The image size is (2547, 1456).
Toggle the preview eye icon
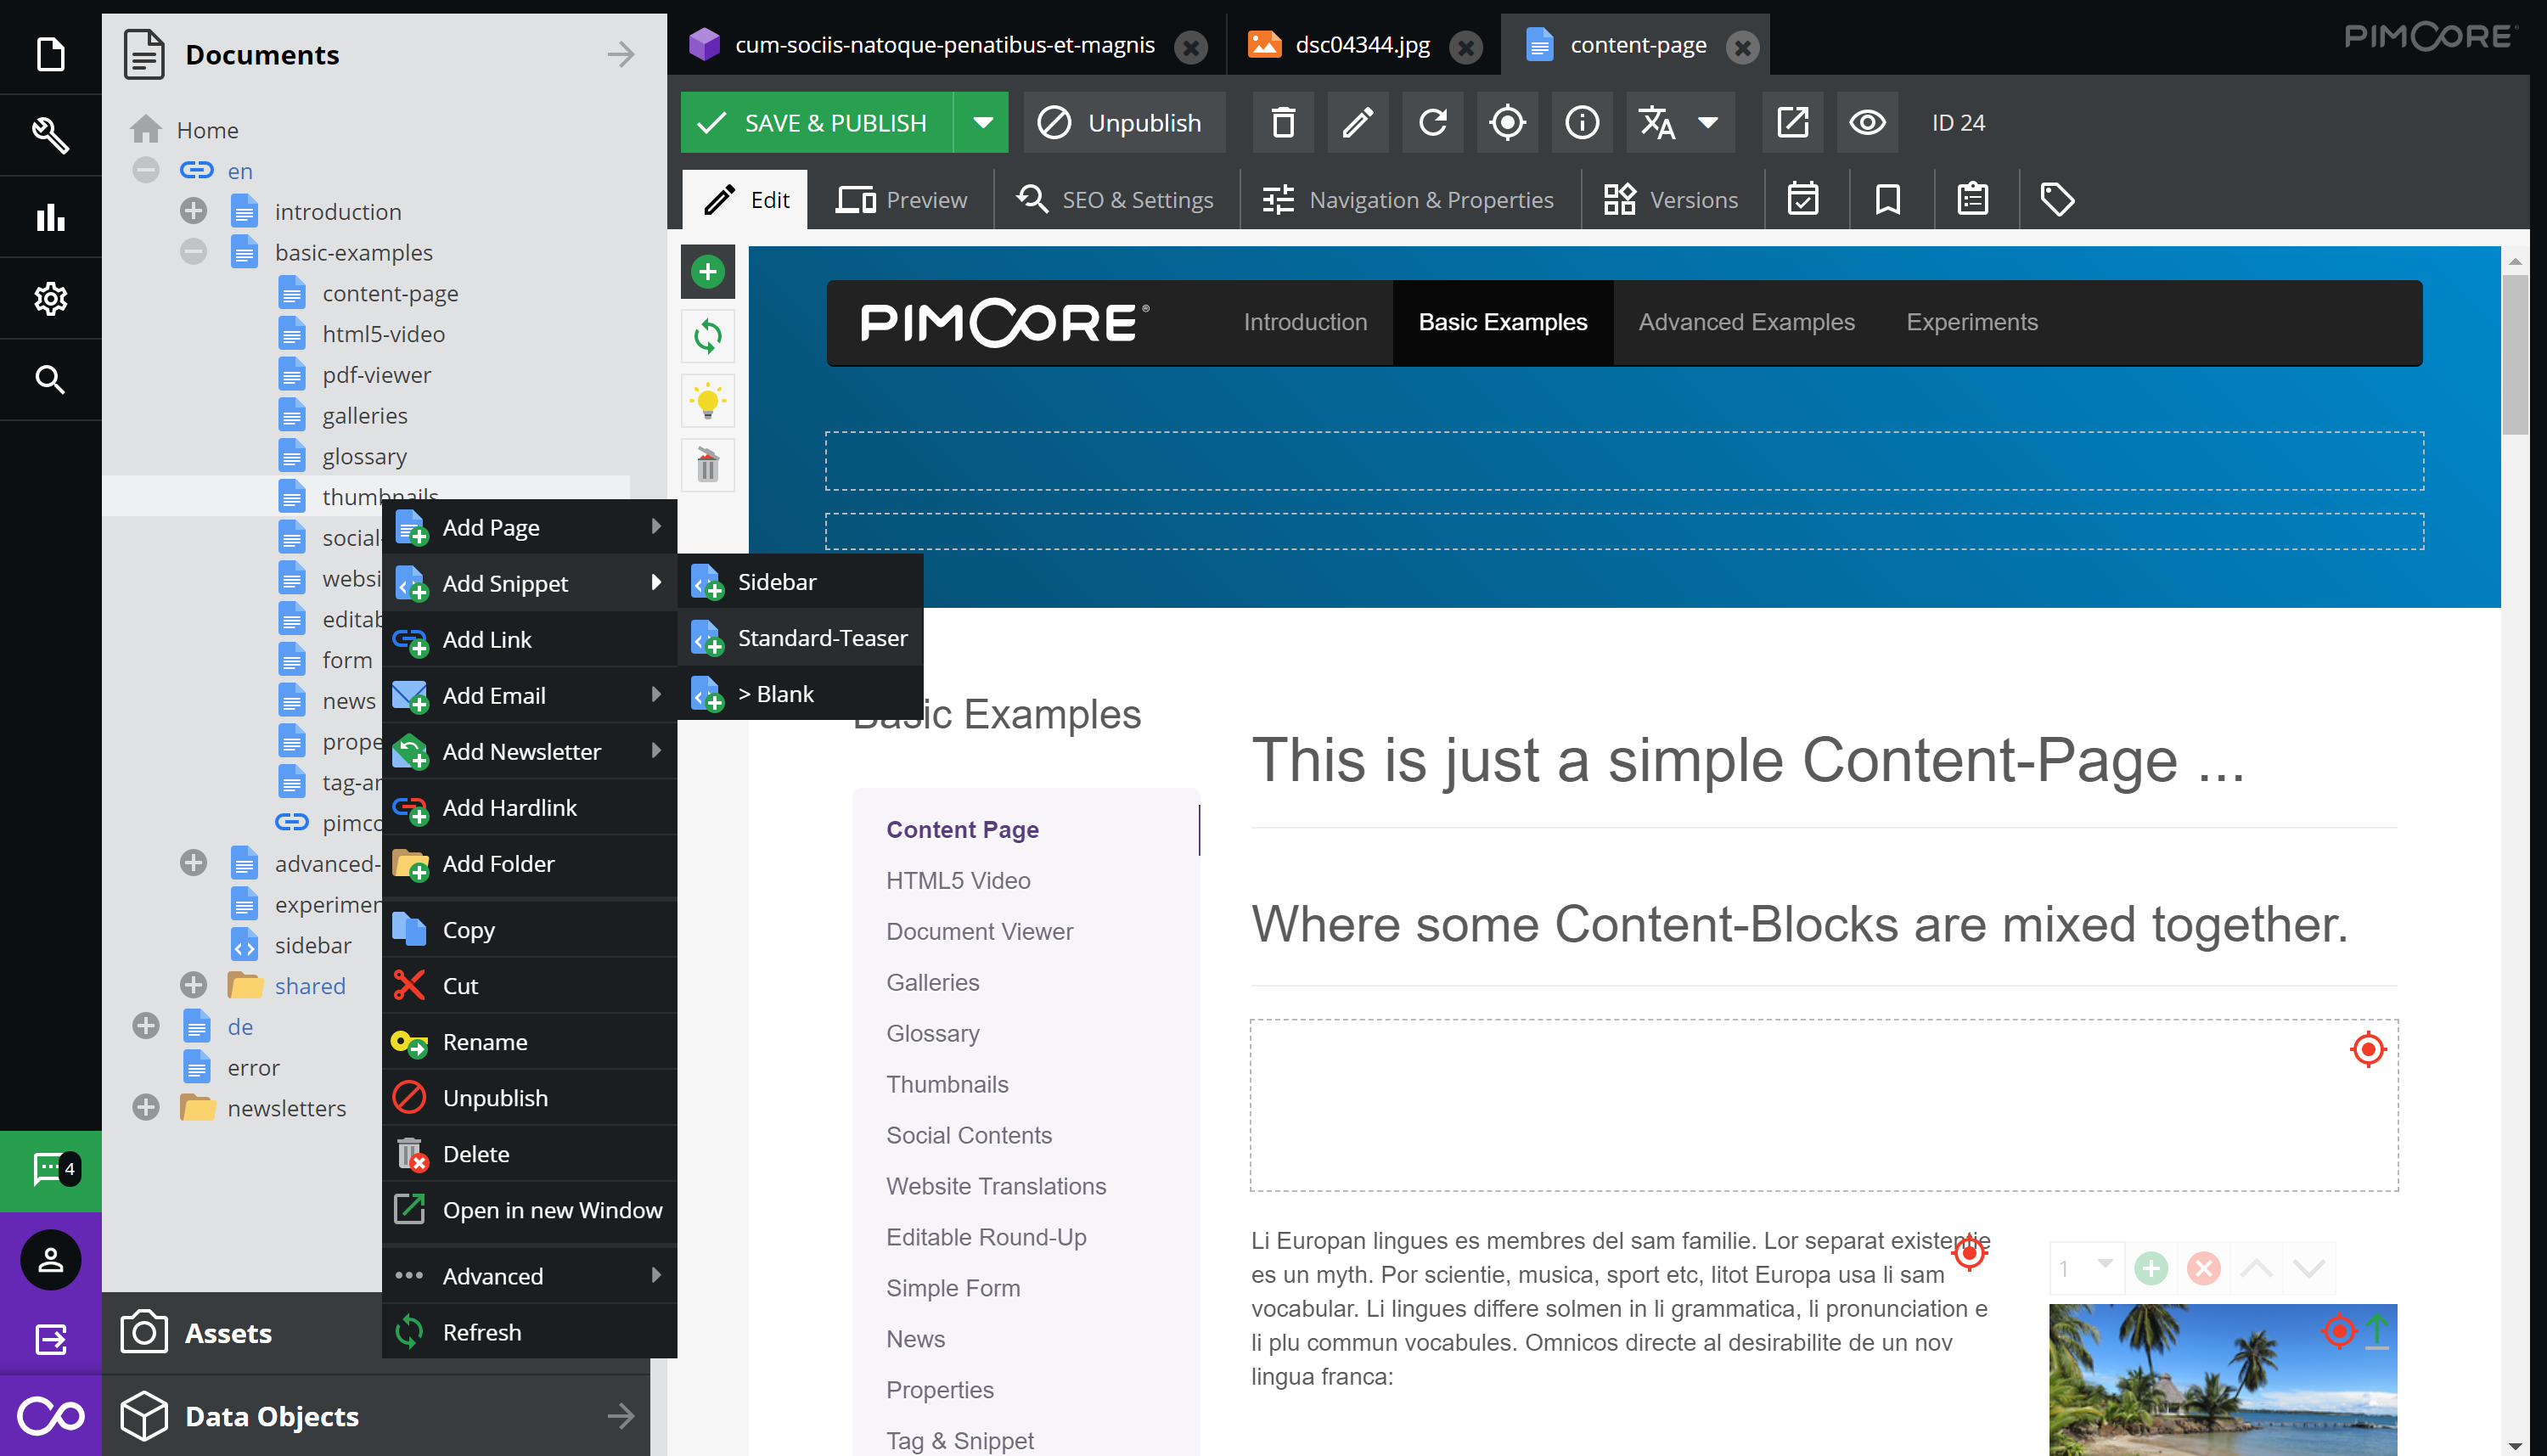tap(1866, 123)
